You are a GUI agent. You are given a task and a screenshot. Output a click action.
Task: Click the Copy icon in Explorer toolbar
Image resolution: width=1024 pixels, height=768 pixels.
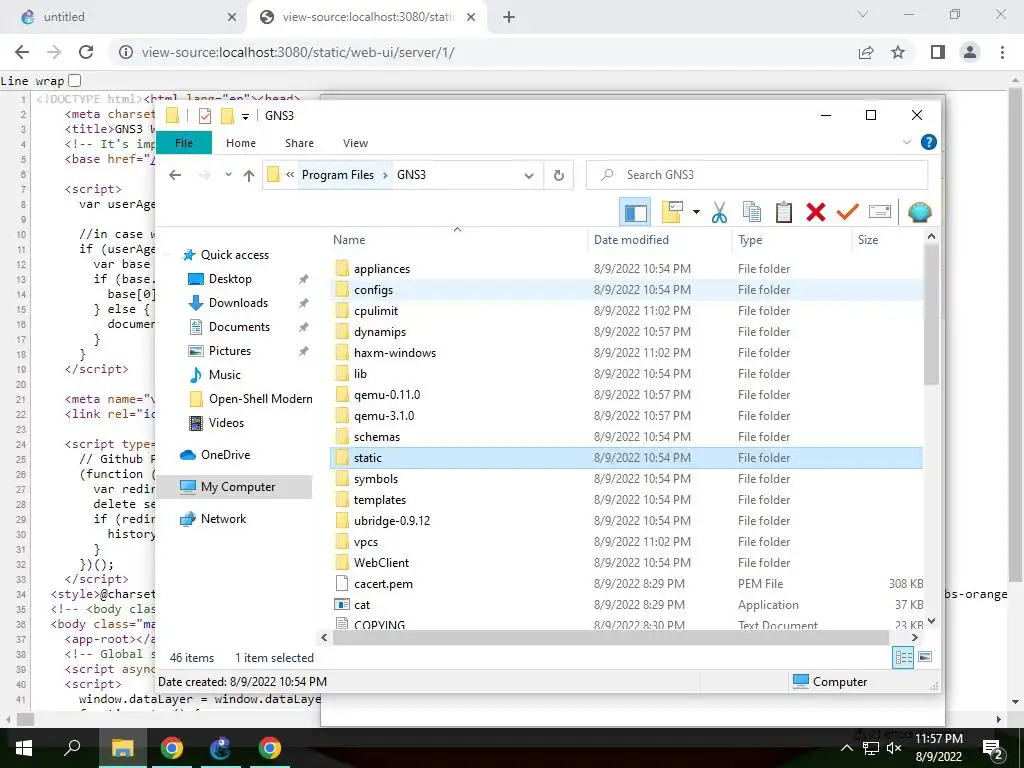(752, 212)
